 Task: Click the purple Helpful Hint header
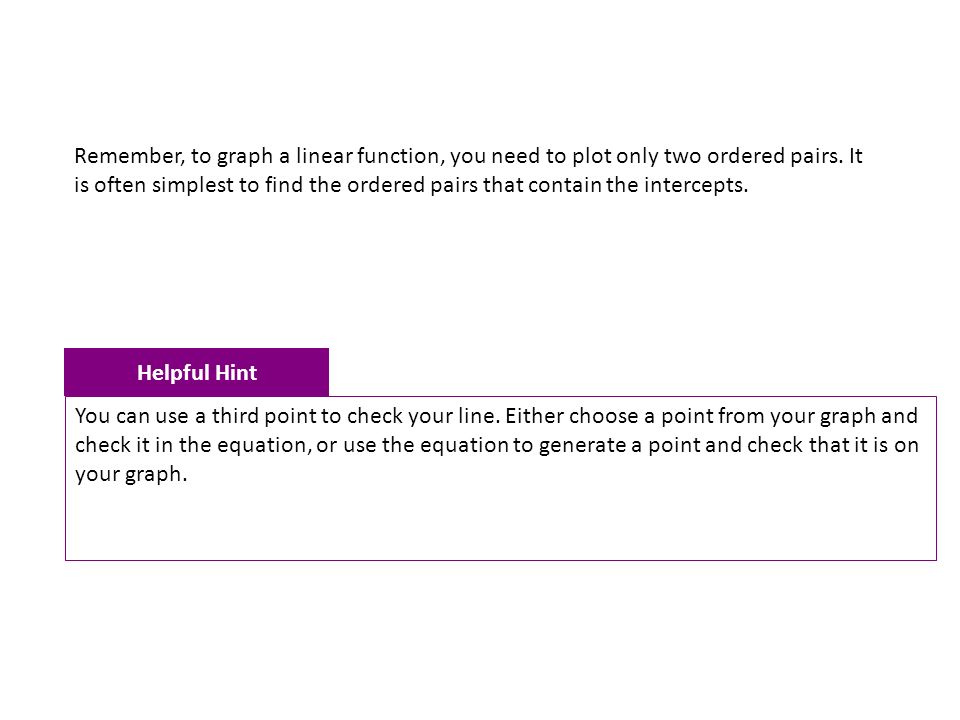pyautogui.click(x=197, y=372)
